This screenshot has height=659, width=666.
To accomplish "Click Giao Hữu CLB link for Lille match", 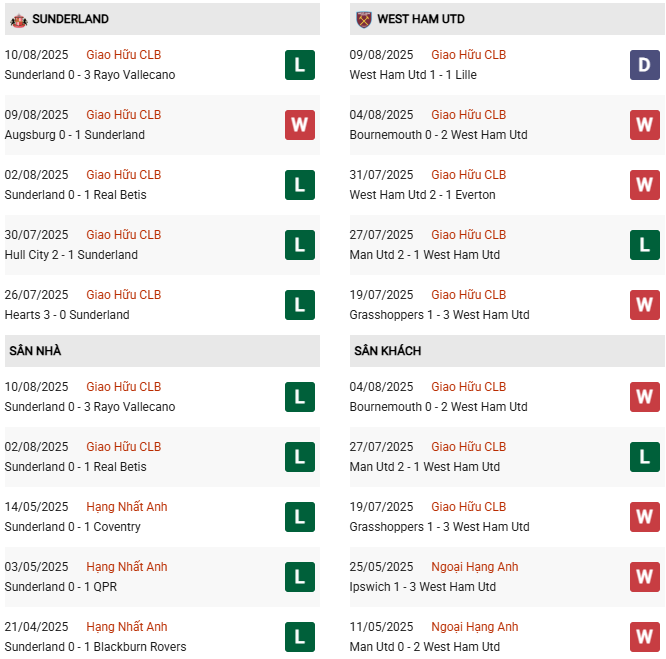I will [469, 55].
